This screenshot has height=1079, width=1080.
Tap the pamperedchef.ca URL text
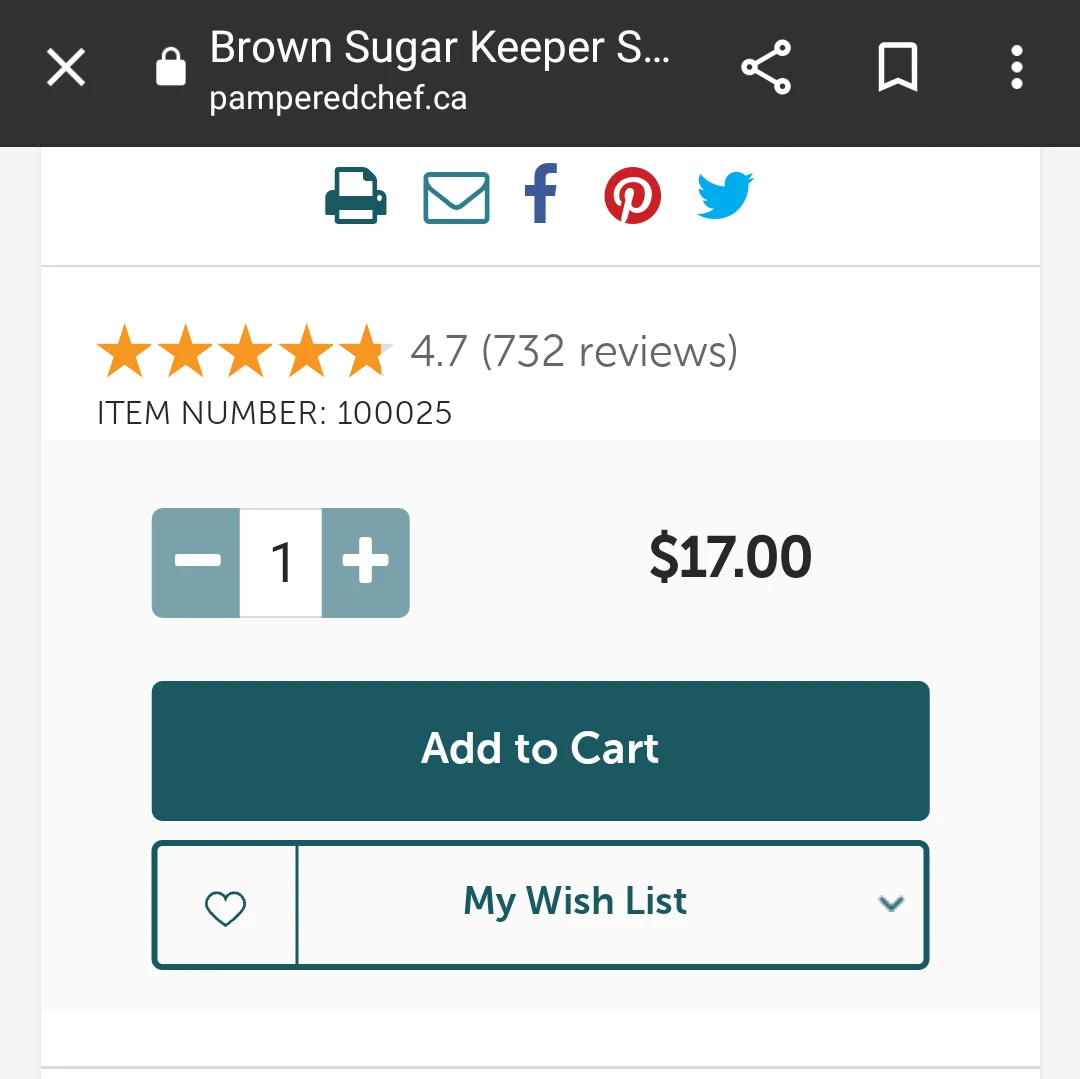pos(338,98)
